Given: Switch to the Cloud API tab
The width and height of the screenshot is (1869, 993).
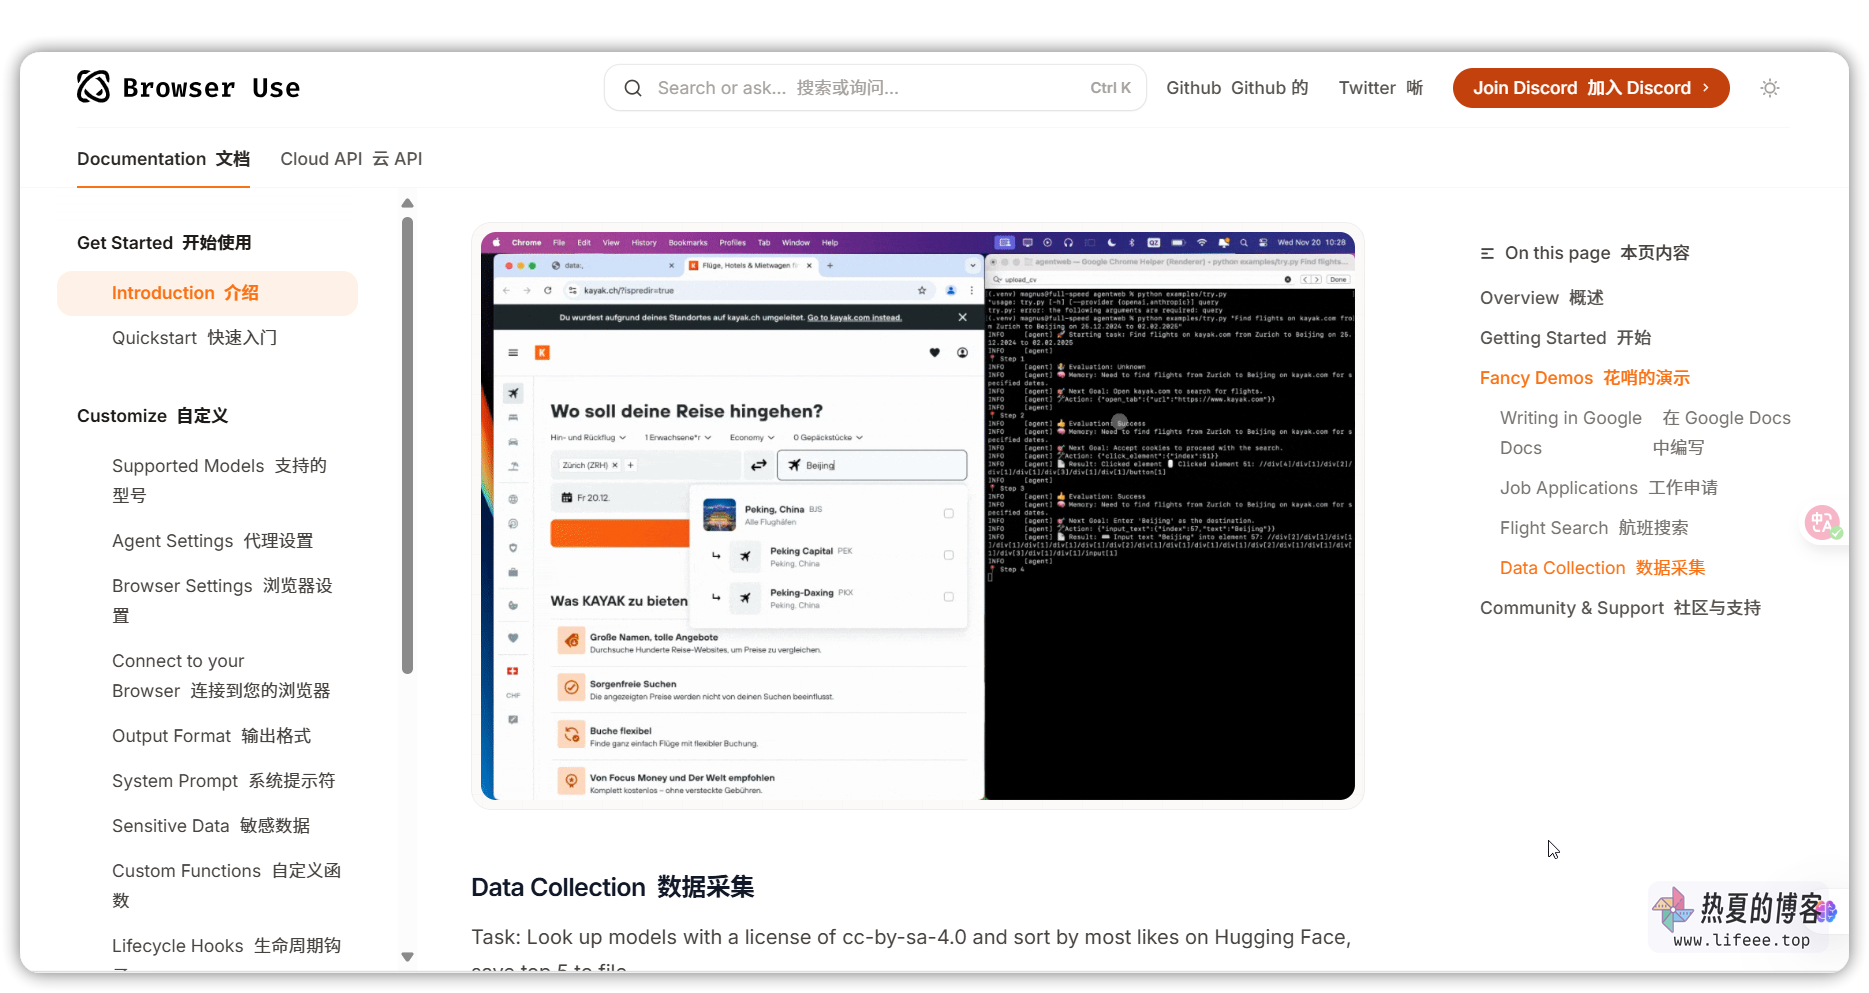Looking at the screenshot, I should click(x=351, y=159).
